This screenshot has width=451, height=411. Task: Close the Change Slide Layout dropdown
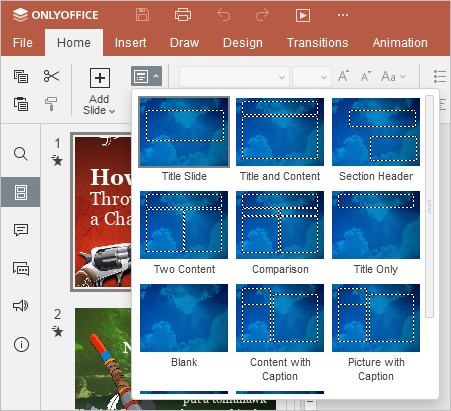(x=146, y=76)
